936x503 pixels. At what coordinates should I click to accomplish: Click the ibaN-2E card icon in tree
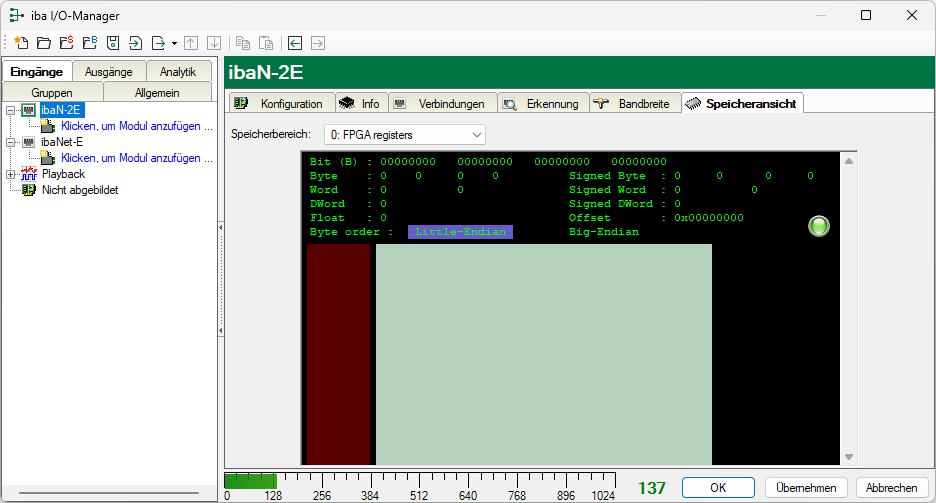click(29, 110)
